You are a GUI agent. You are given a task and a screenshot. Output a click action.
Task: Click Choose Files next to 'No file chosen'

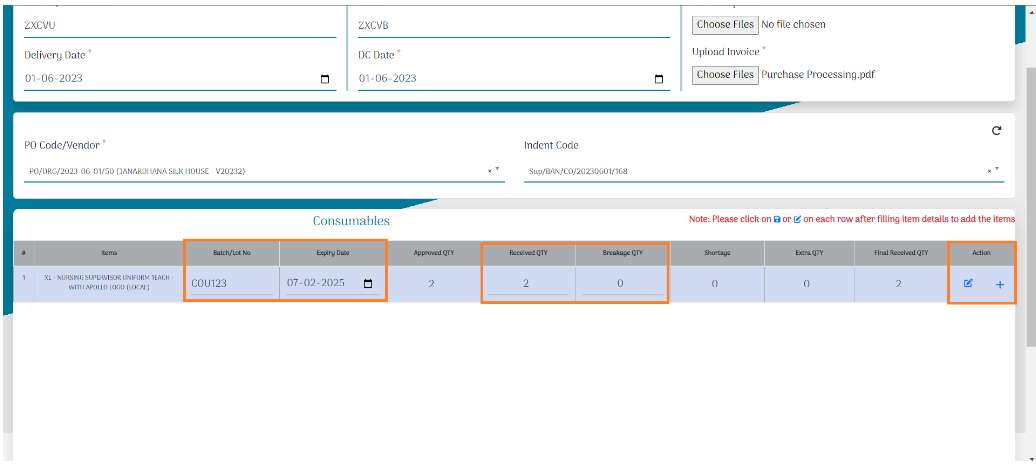point(725,24)
